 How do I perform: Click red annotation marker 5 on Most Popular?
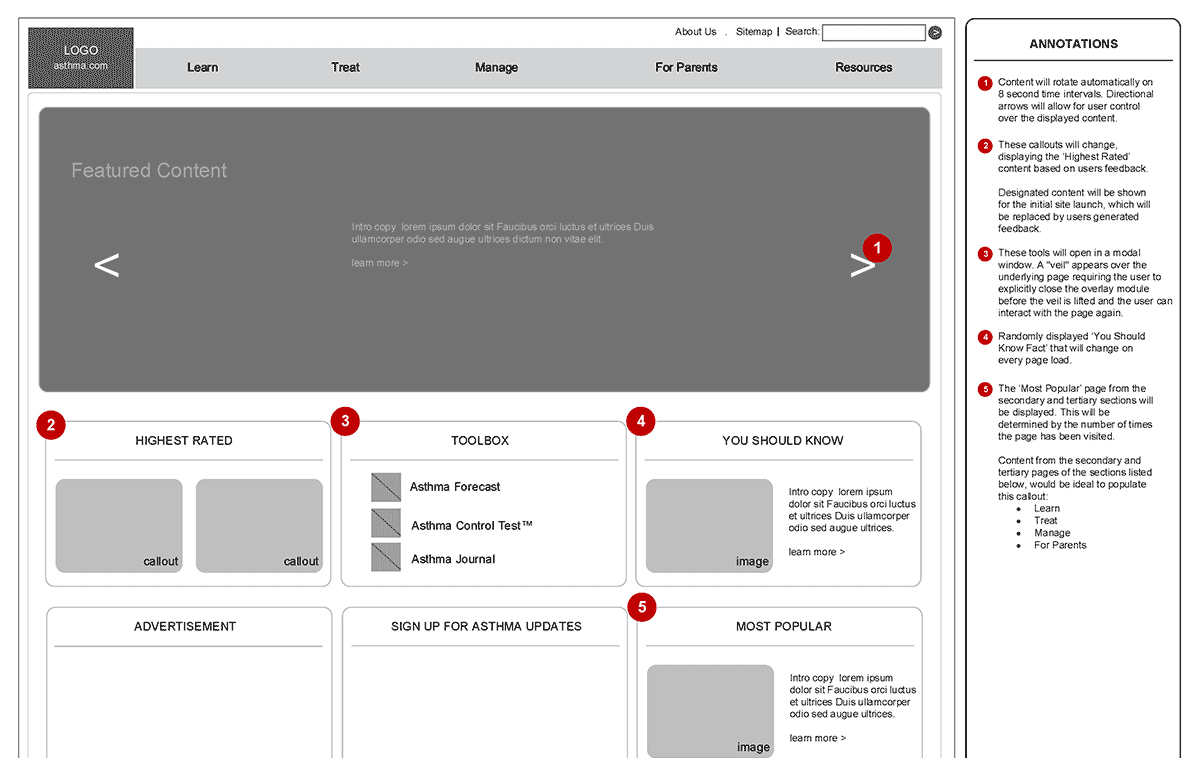(641, 606)
